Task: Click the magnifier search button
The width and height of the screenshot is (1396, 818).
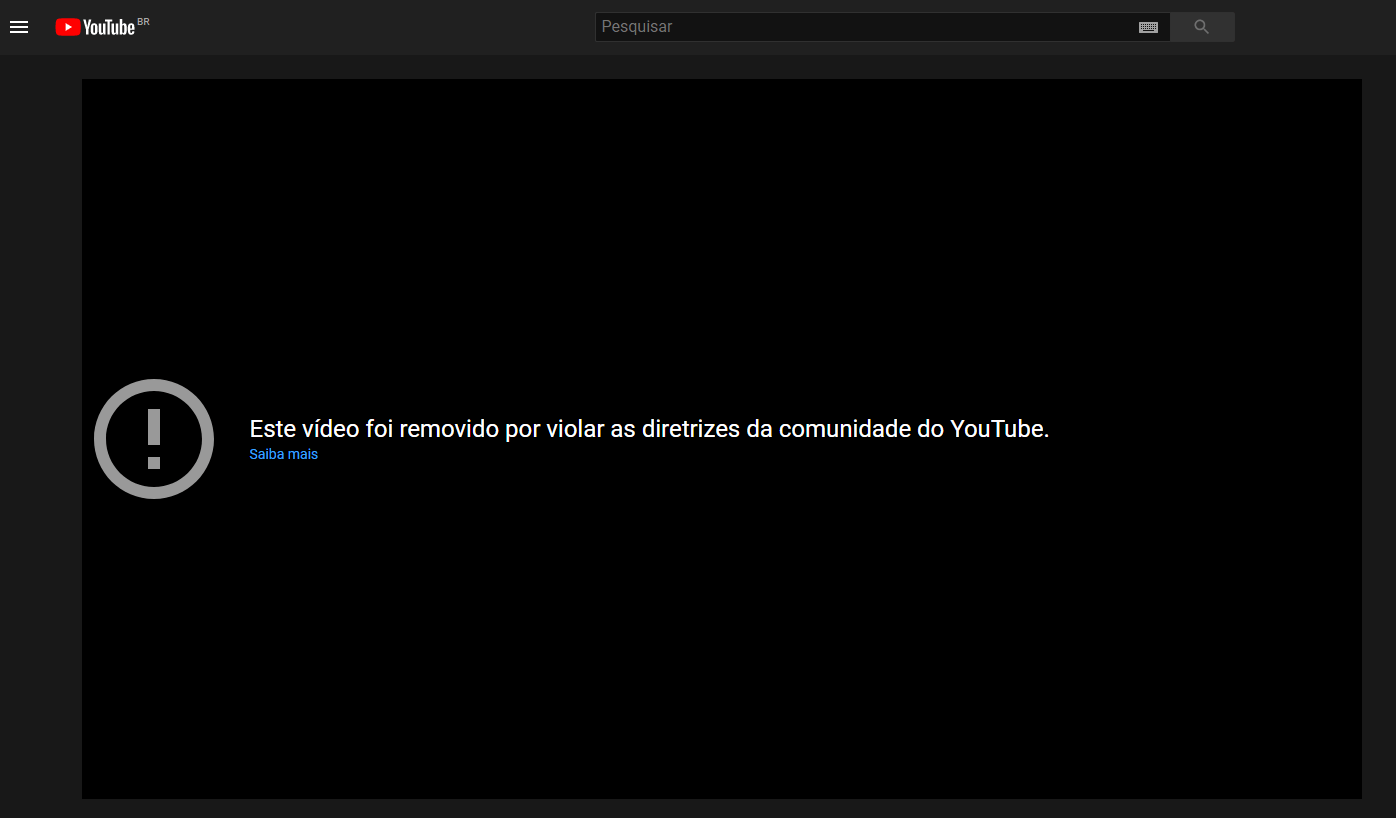Action: 1202,27
